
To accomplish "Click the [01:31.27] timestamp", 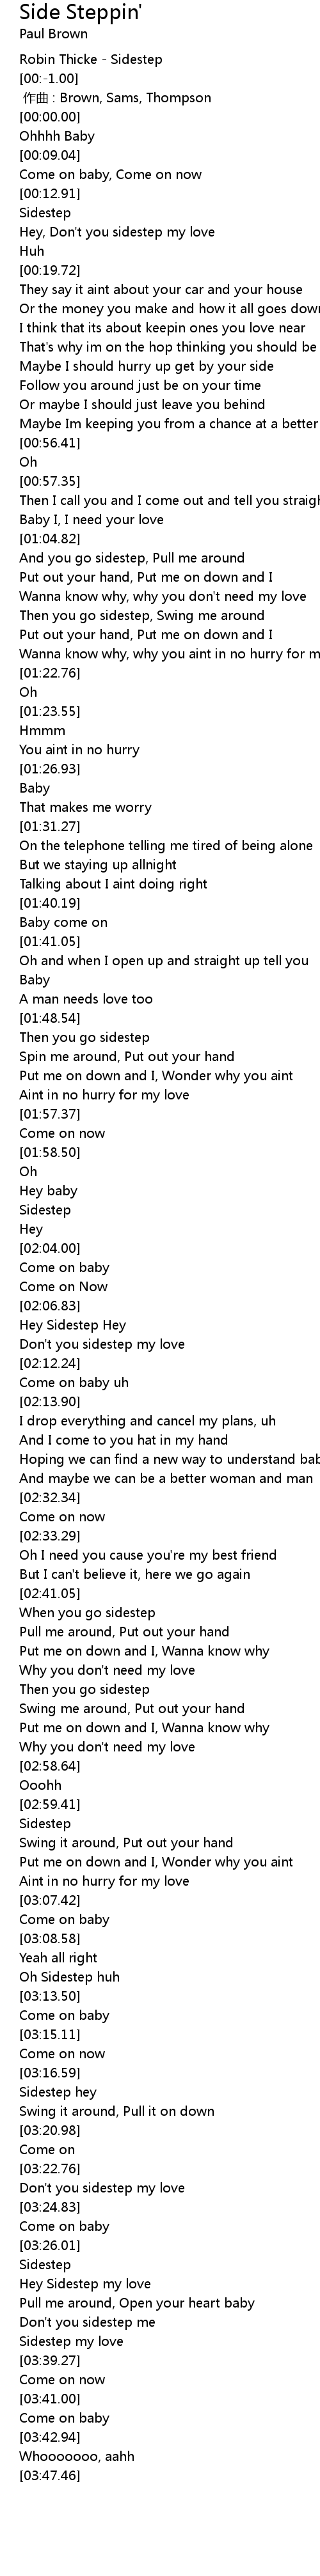I will (50, 827).
